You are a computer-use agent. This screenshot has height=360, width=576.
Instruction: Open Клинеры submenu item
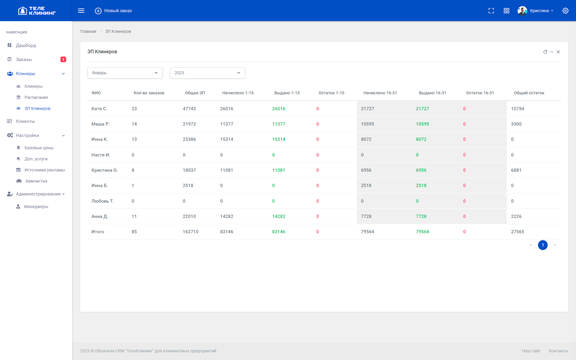point(33,86)
